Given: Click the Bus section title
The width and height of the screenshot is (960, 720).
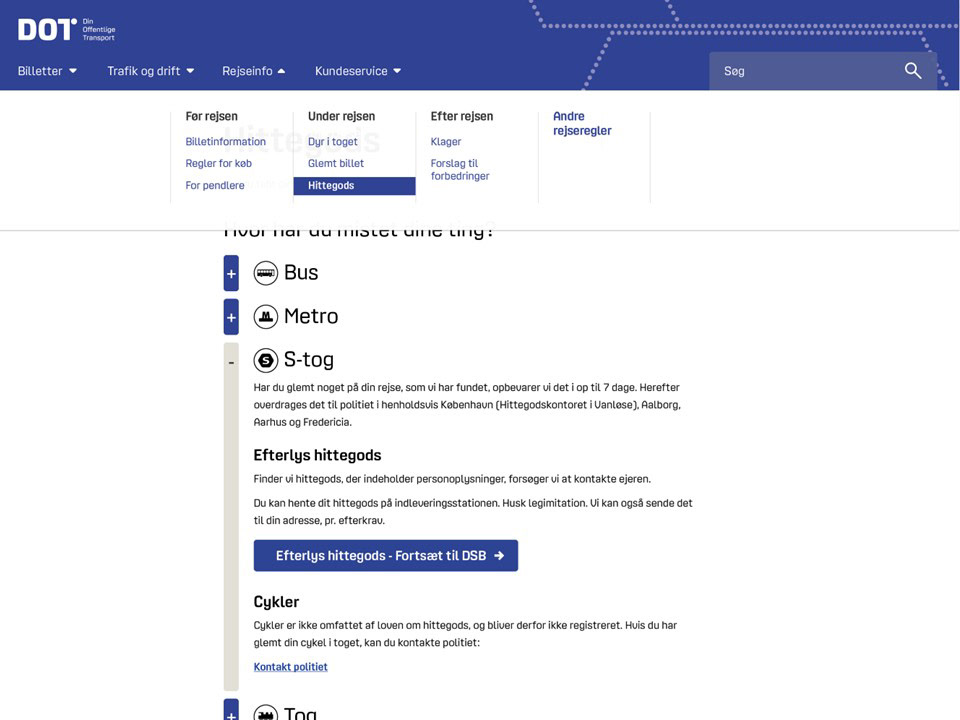Looking at the screenshot, I should pyautogui.click(x=301, y=273).
